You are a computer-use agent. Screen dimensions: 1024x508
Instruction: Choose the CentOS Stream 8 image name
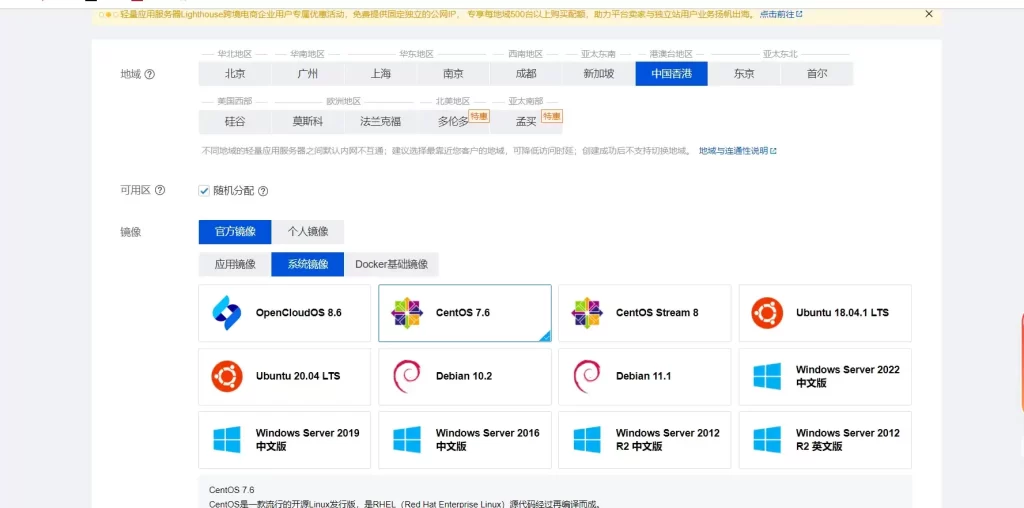657,313
